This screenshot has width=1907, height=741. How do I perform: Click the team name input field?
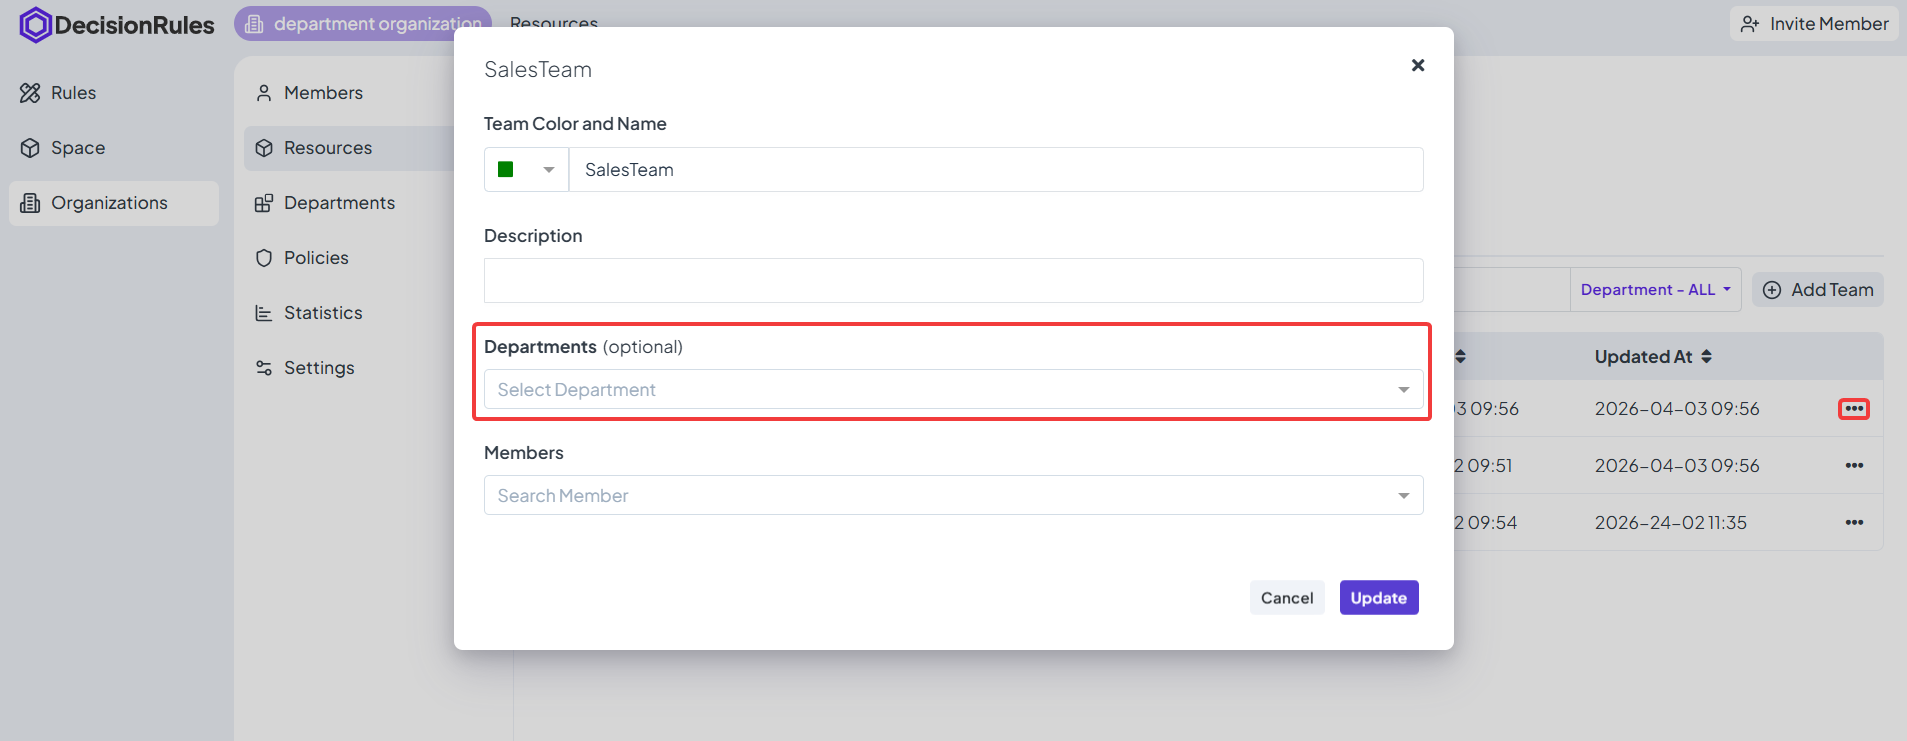point(995,170)
